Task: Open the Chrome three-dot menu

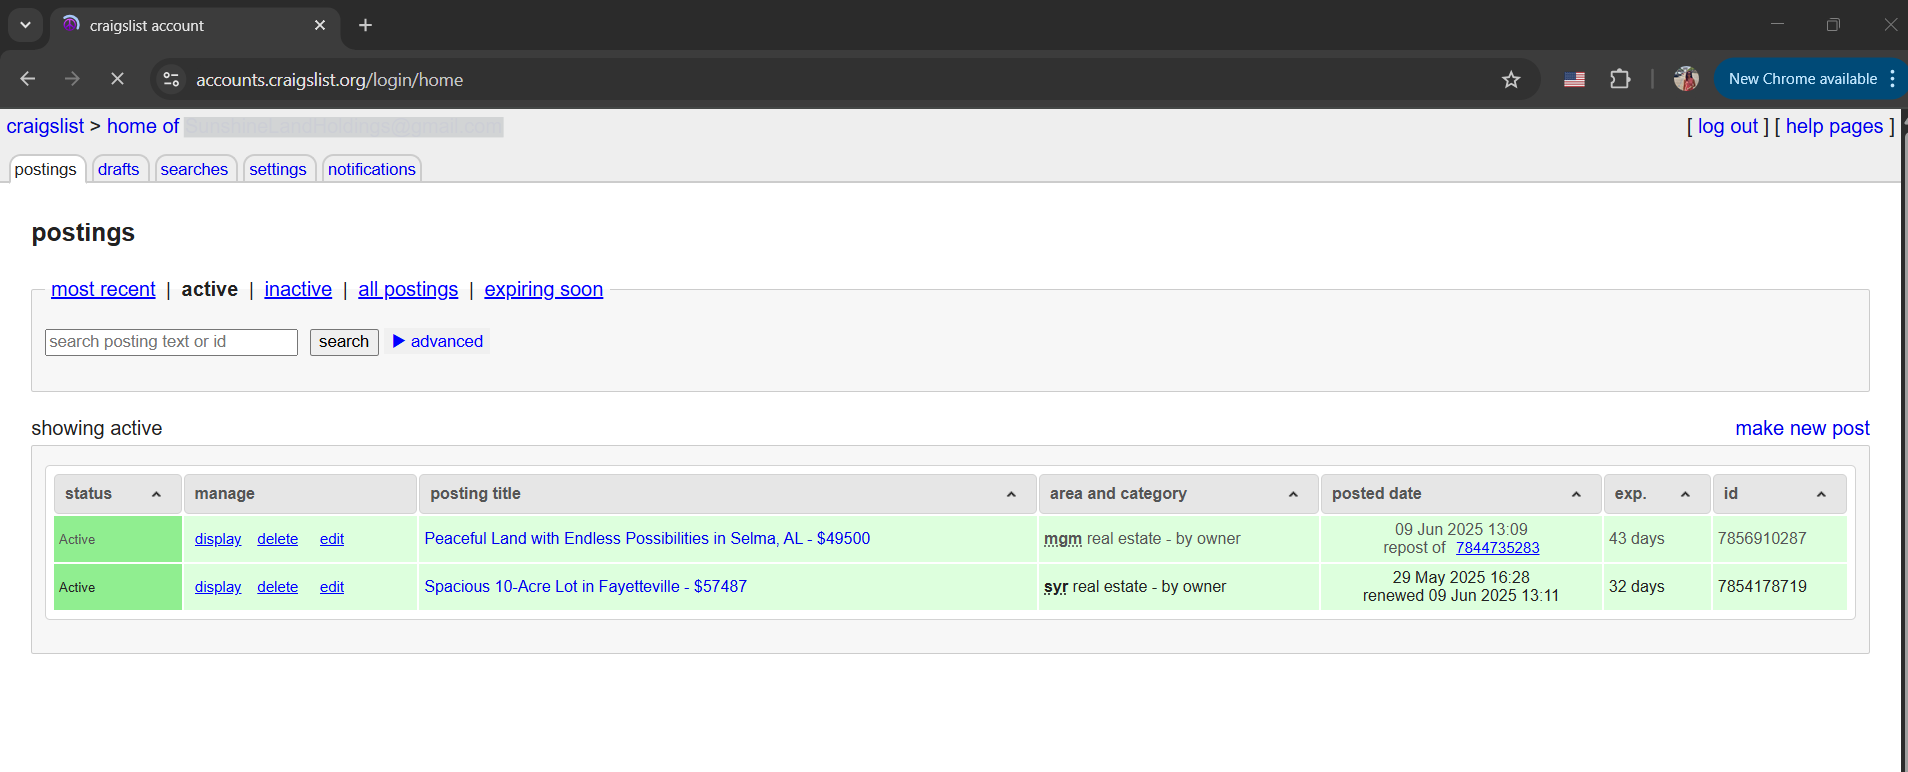Action: click(x=1892, y=79)
